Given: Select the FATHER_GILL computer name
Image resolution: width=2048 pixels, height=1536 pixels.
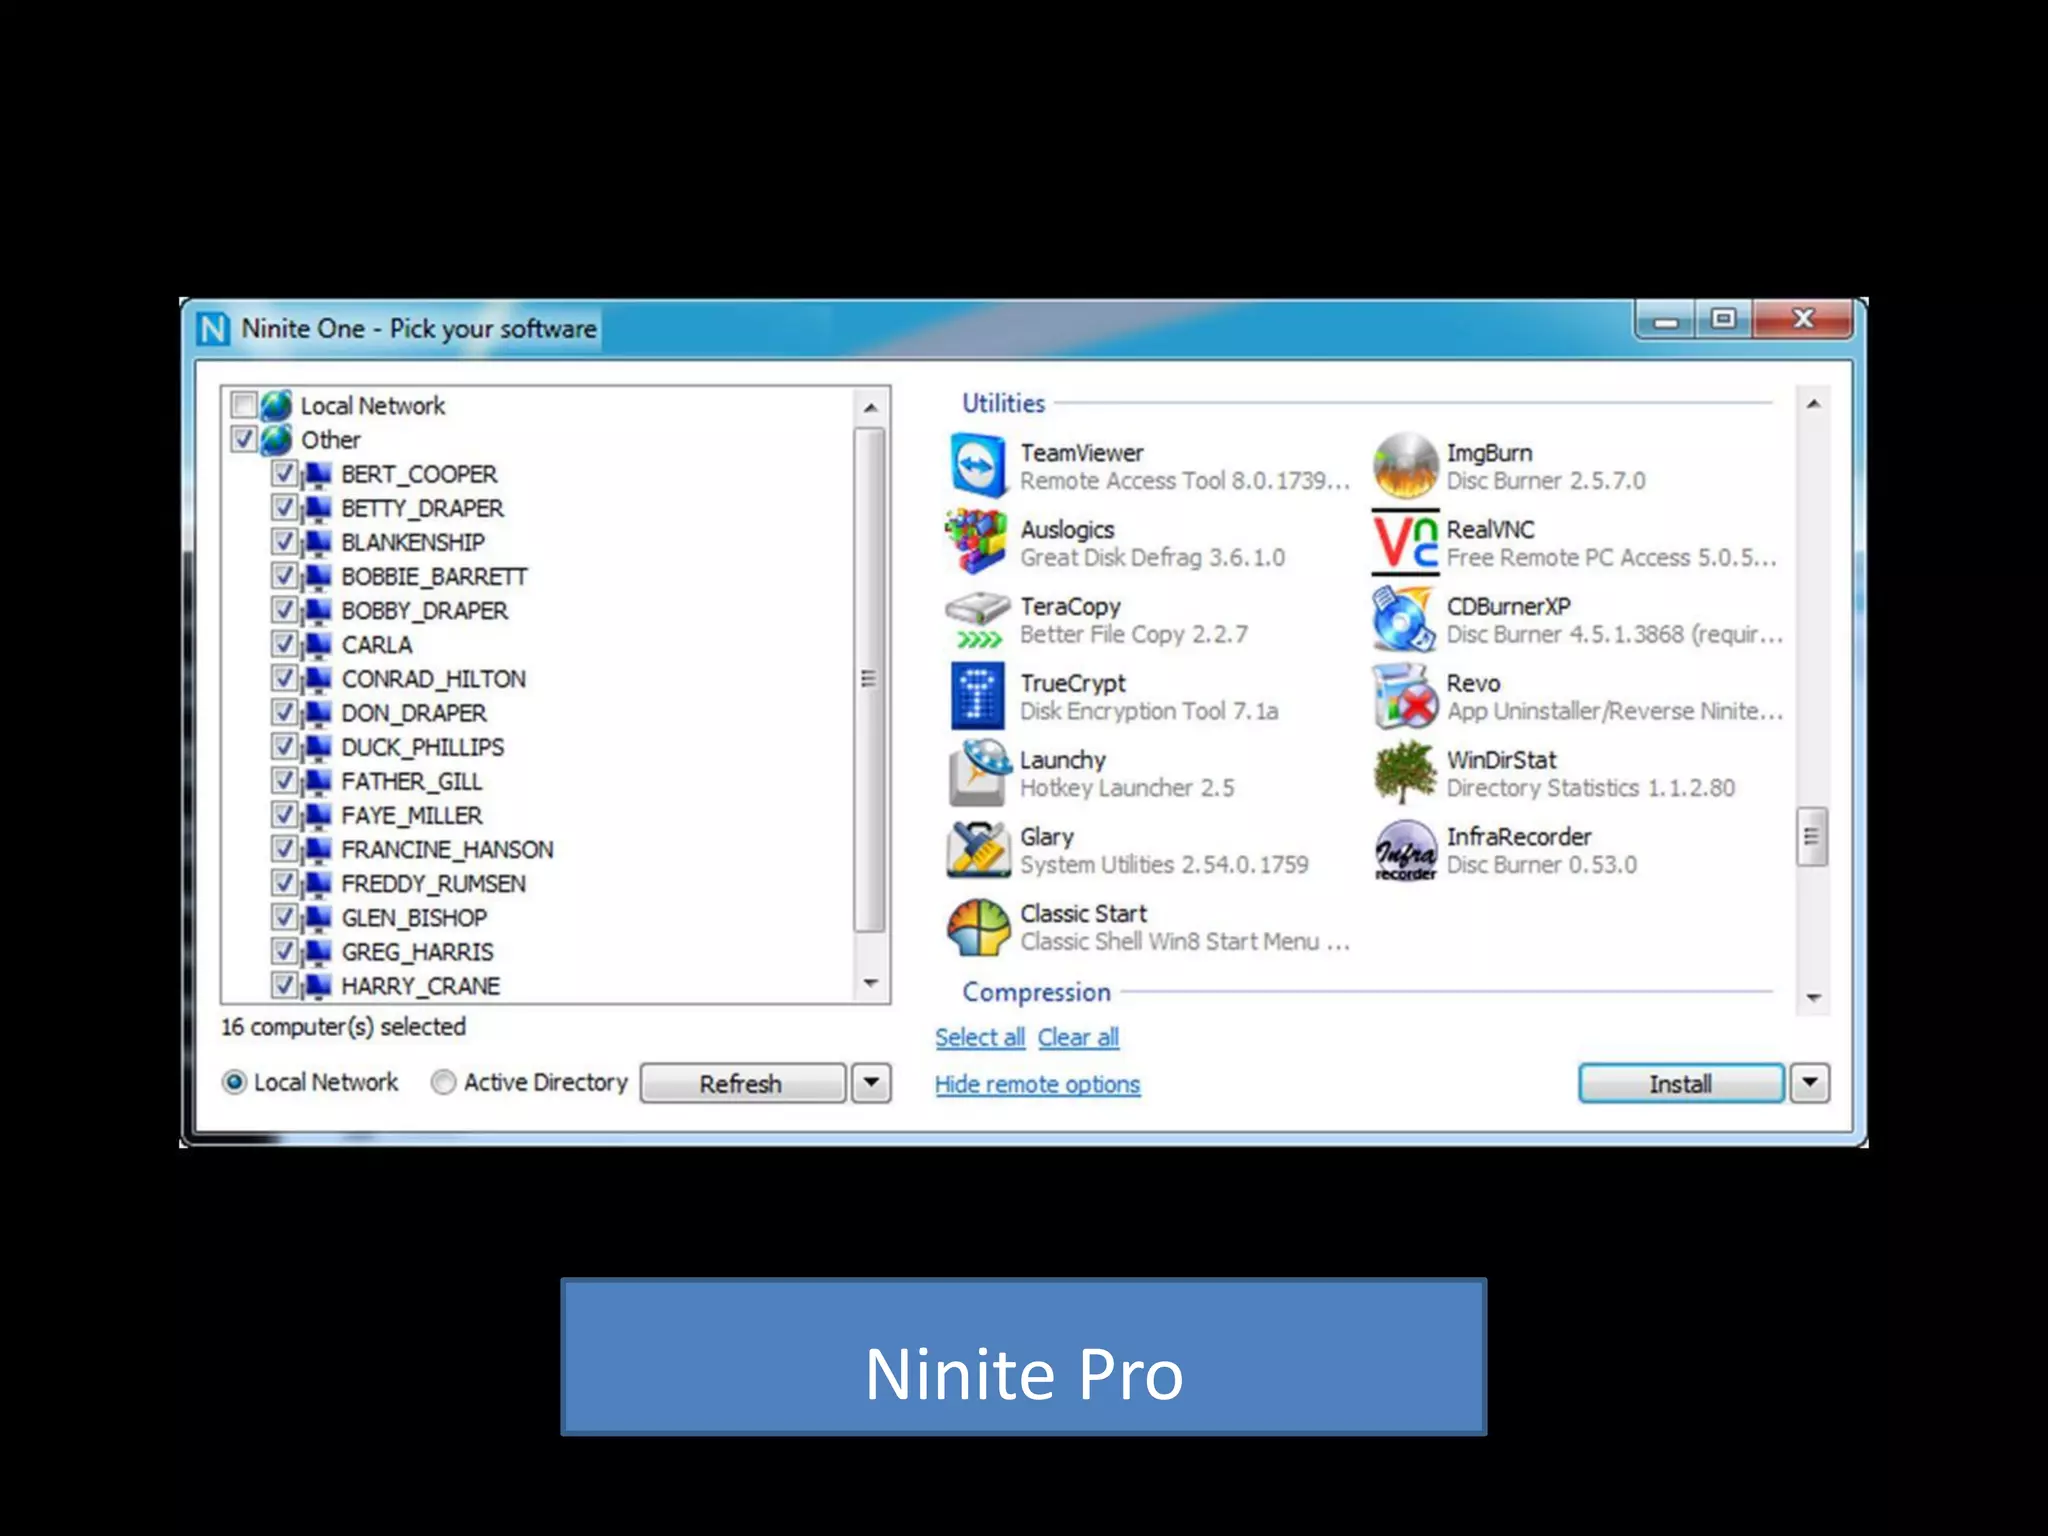Looking at the screenshot, I should point(411,781).
